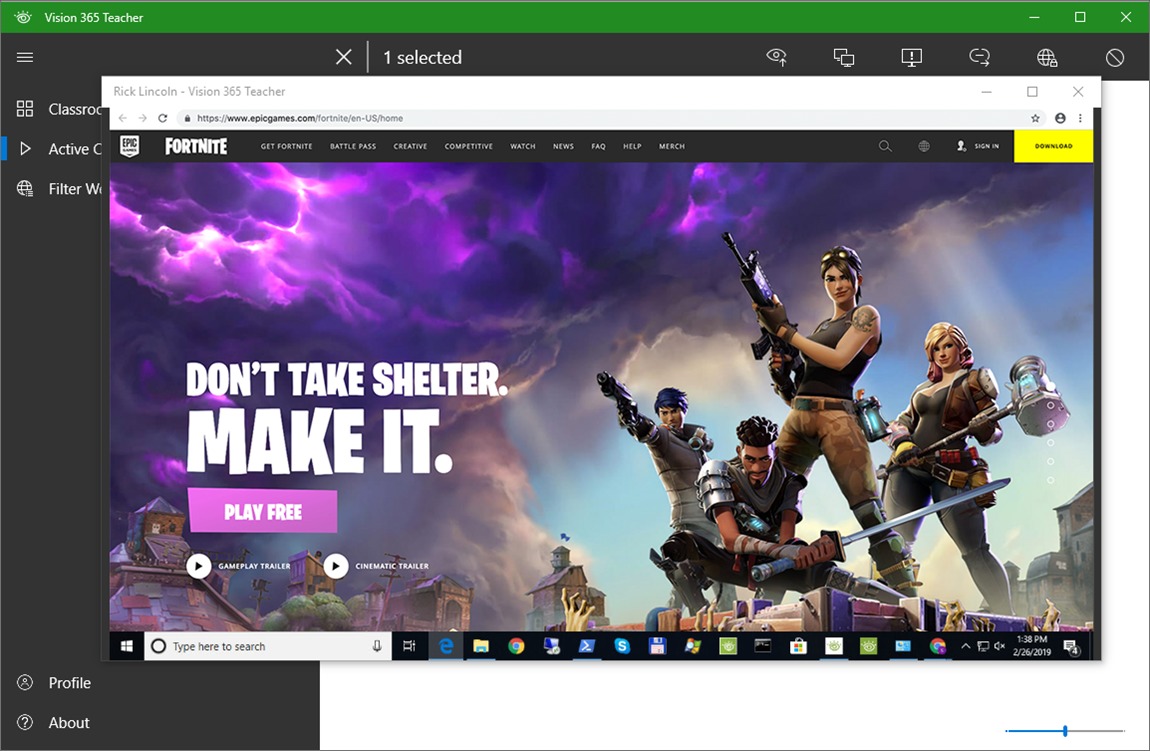Open the Merch nav item
Viewport: 1150px width, 751px height.
pyautogui.click(x=672, y=147)
